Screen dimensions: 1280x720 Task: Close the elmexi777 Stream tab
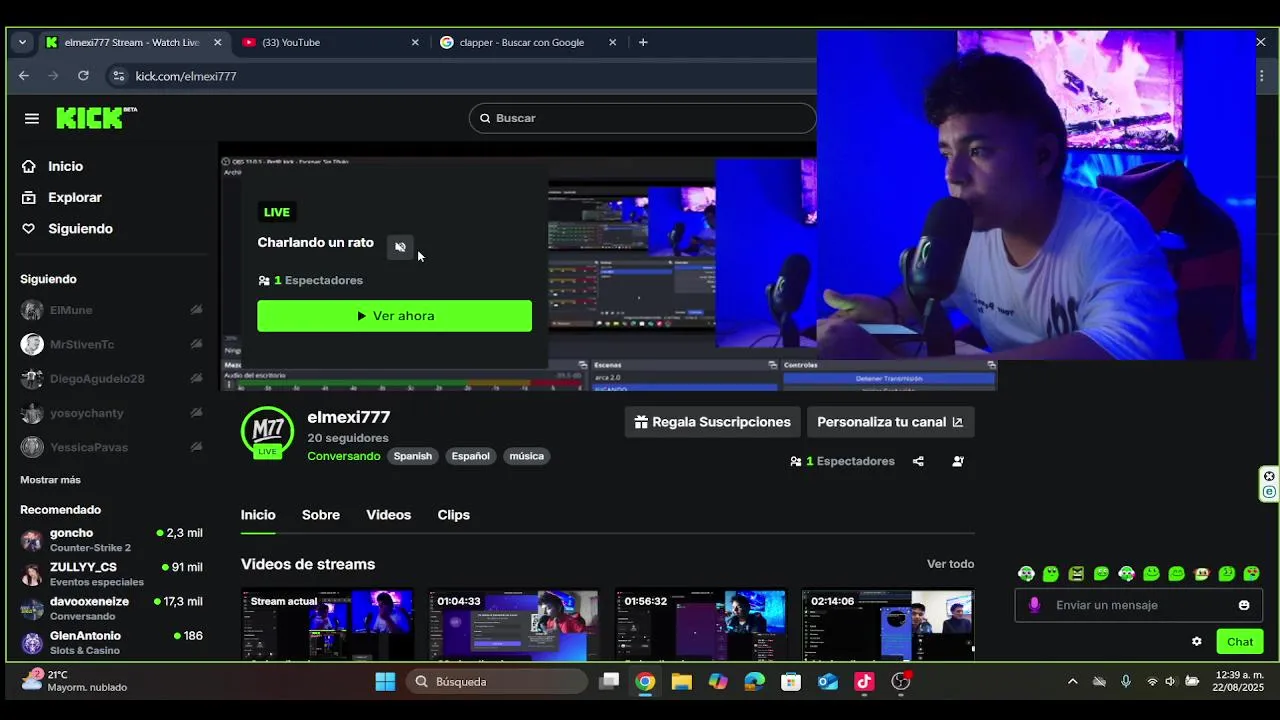tap(217, 42)
